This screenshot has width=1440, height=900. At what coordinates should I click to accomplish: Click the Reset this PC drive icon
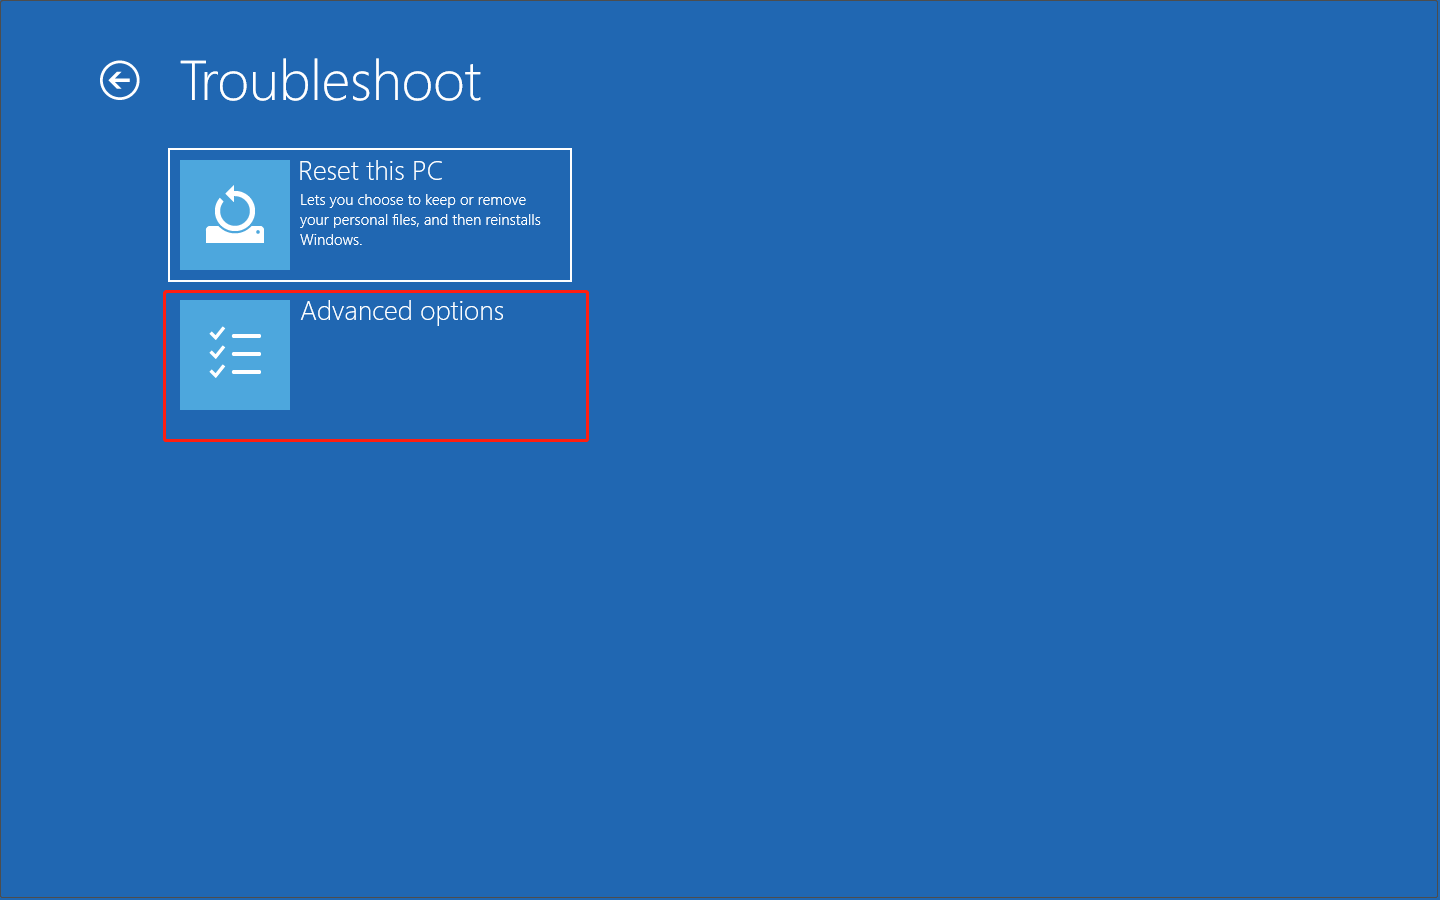pos(235,215)
